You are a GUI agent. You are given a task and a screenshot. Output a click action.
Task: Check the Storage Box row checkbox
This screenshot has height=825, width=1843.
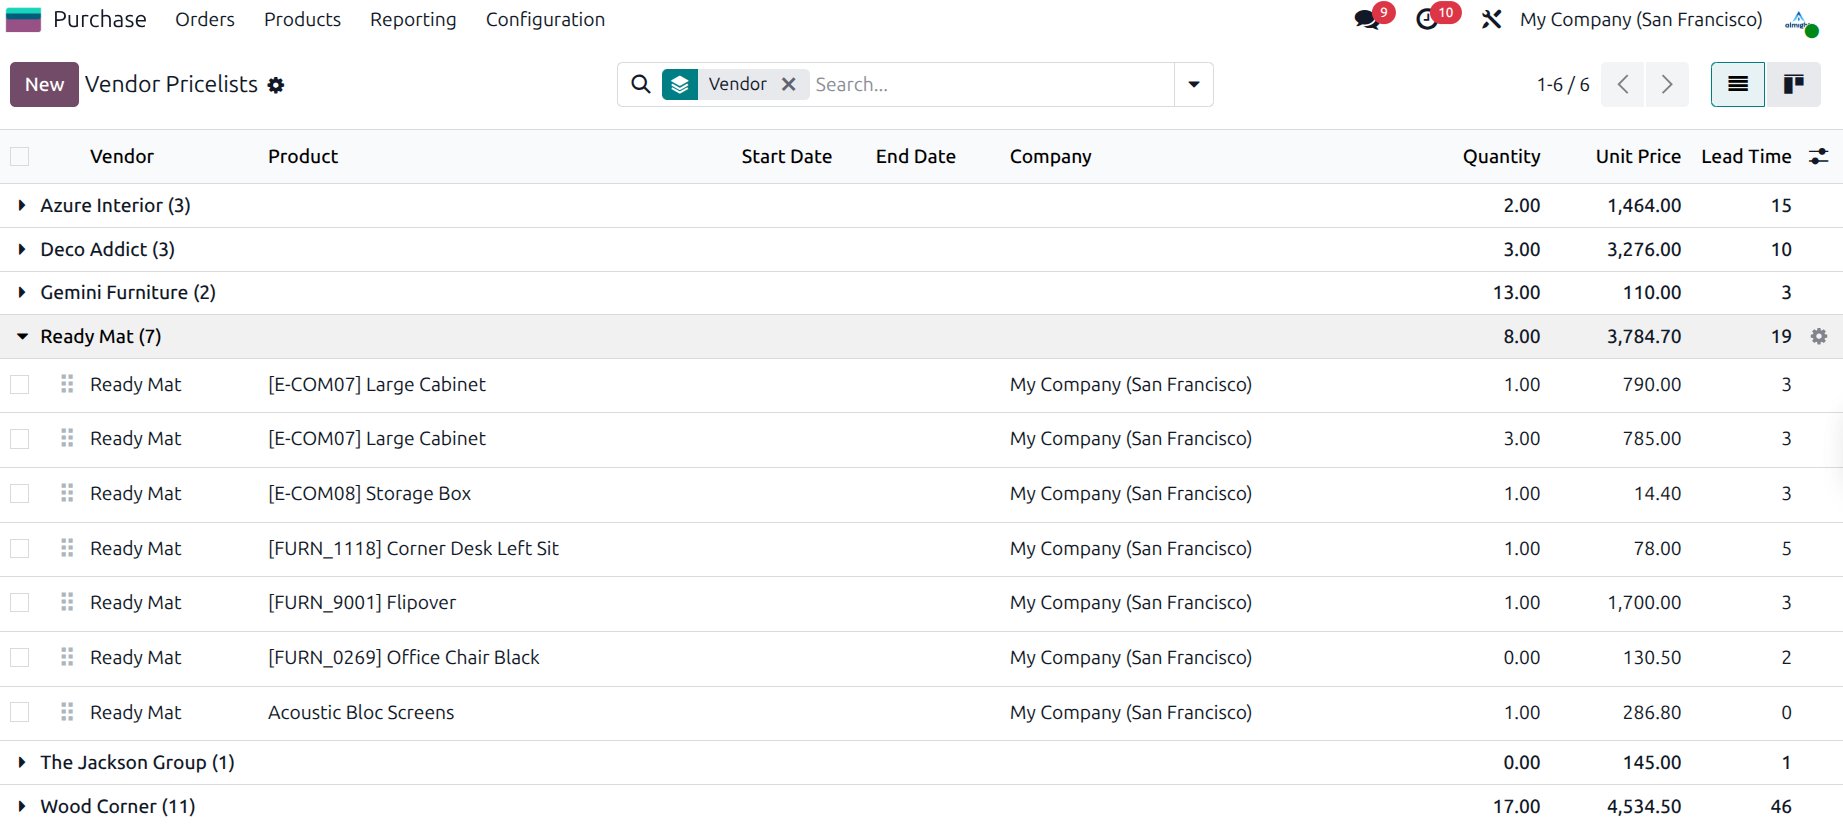click(19, 493)
